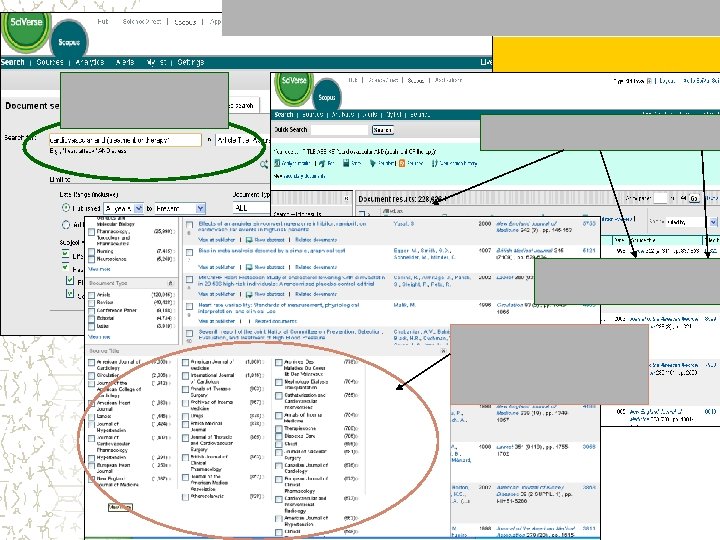
Task: Check the Lancet source title box
Action: pos(91,416)
